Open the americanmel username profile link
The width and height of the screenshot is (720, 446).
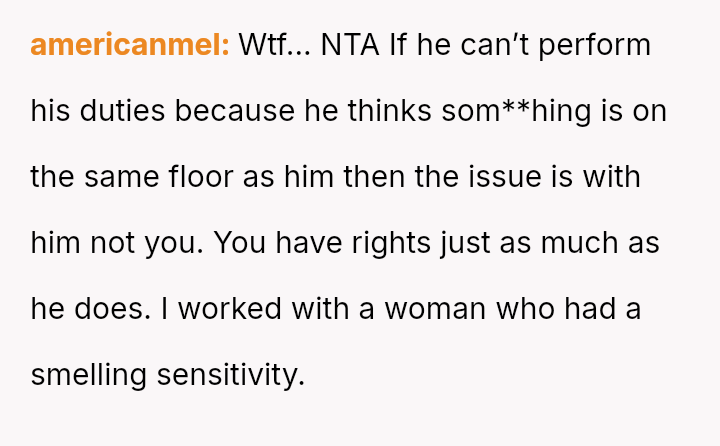click(130, 45)
